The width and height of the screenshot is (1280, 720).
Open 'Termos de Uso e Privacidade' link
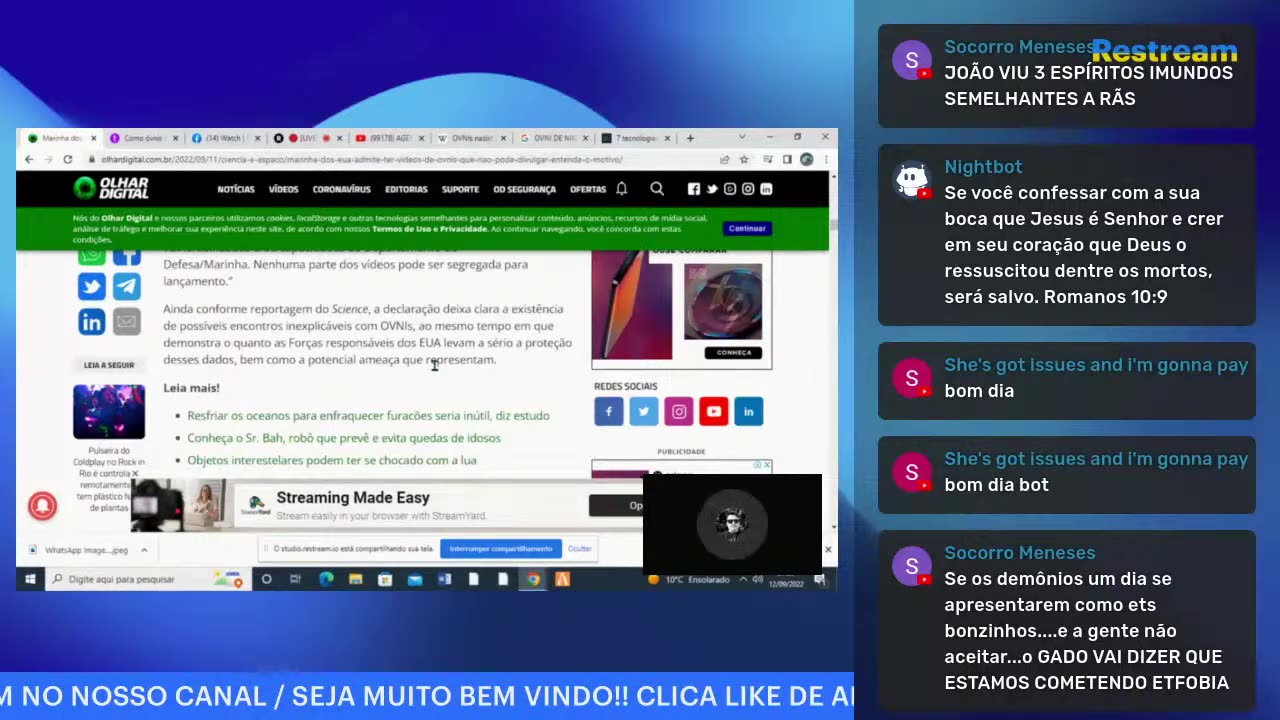tap(430, 229)
